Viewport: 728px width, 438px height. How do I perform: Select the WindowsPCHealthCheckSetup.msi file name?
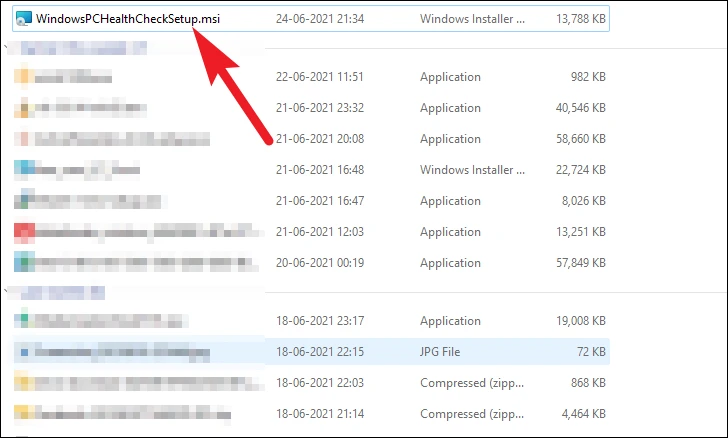click(x=128, y=19)
